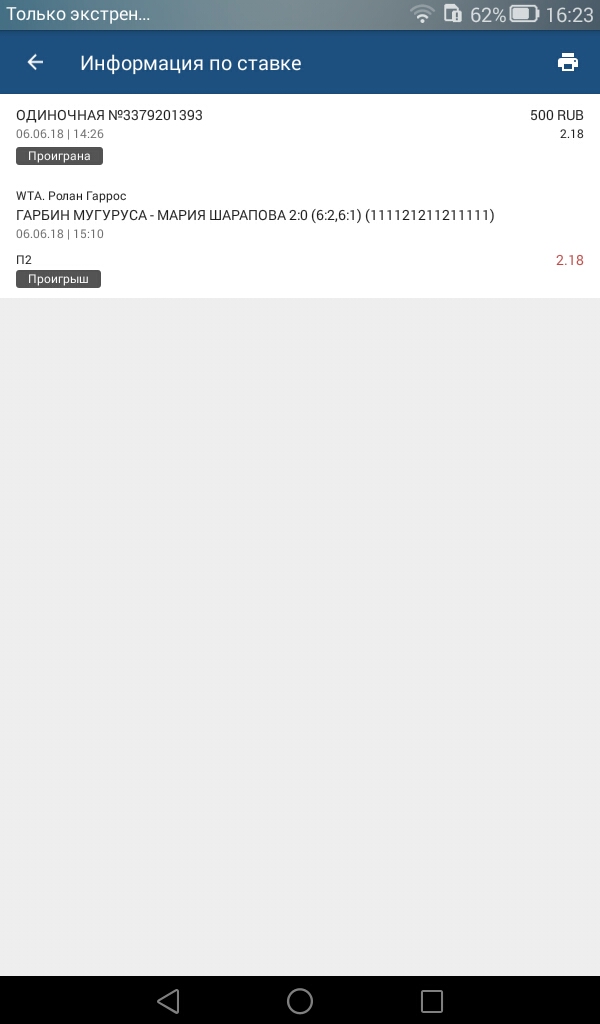Tap the bet placement time 06.06.18 | 14:26
The width and height of the screenshot is (600, 1024).
[x=60, y=134]
